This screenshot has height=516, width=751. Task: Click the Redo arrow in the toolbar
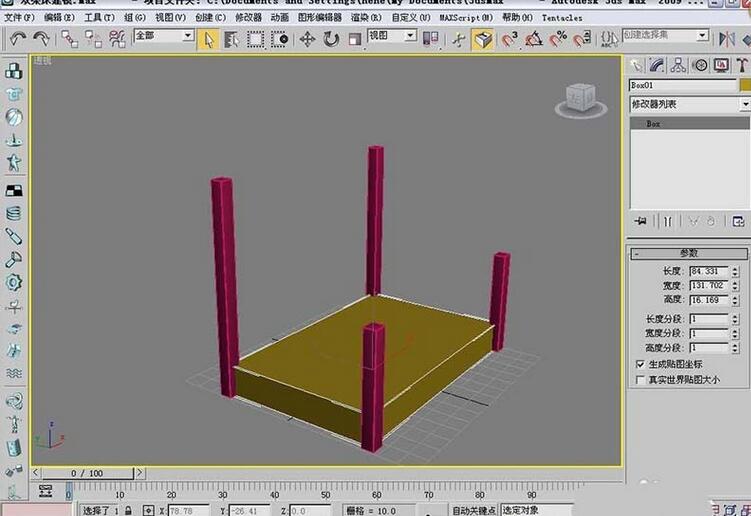41,38
